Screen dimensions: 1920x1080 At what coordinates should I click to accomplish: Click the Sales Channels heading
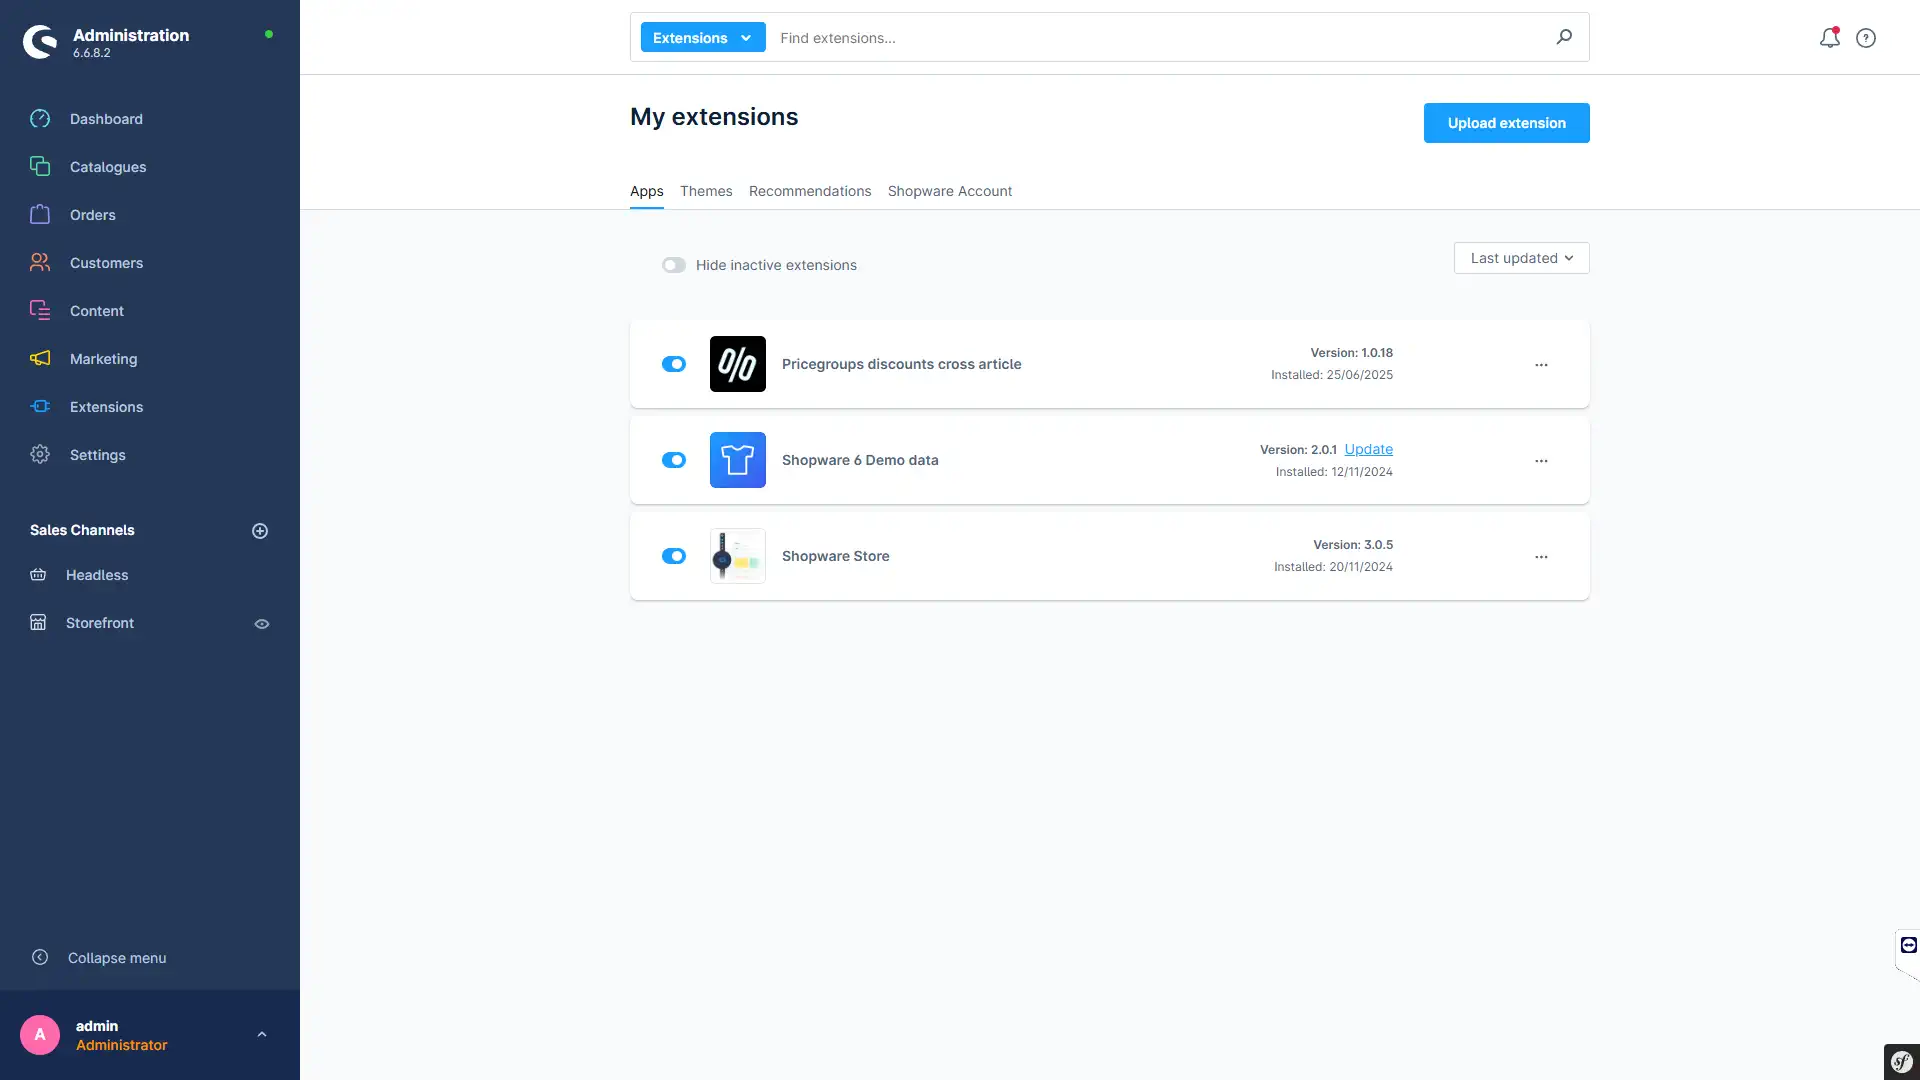[x=82, y=530]
